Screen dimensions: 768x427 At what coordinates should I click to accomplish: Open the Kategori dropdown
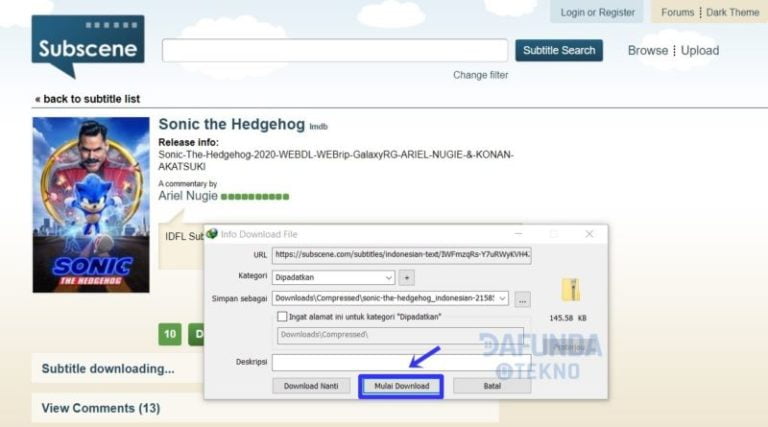pyautogui.click(x=333, y=278)
